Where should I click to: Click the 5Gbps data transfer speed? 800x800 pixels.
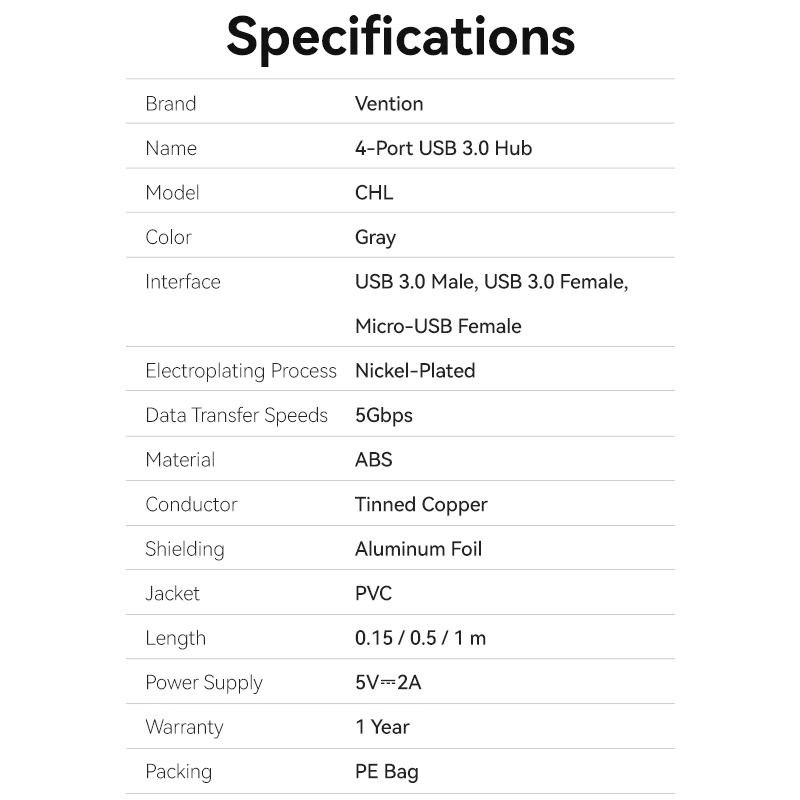click(384, 415)
